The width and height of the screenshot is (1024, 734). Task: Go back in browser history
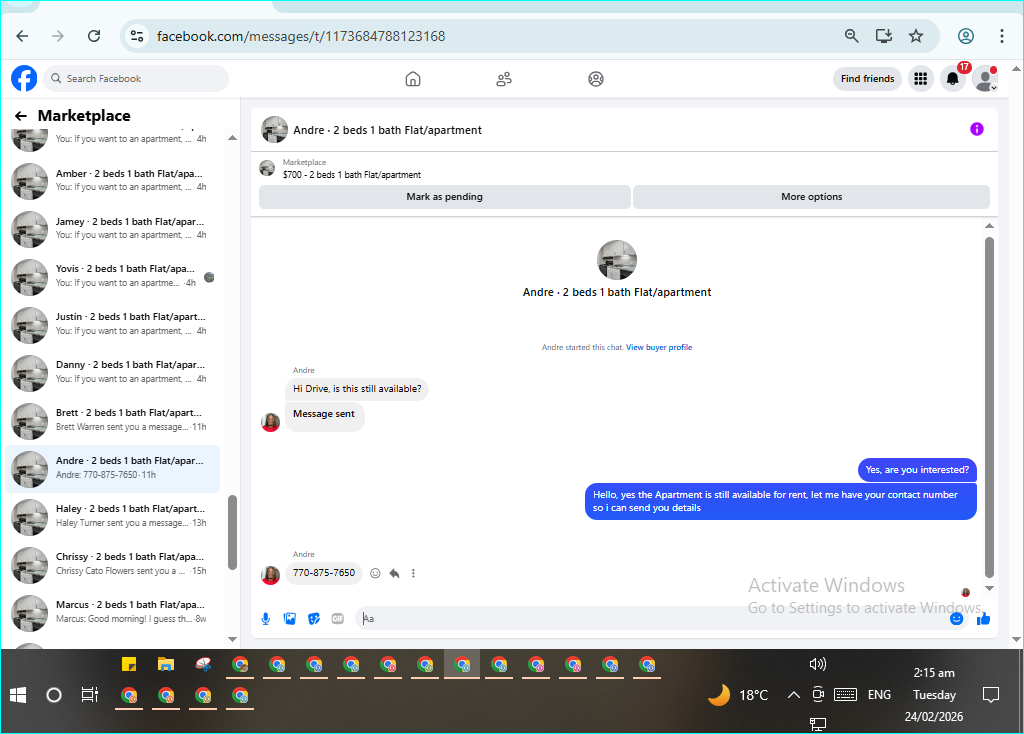click(x=22, y=36)
